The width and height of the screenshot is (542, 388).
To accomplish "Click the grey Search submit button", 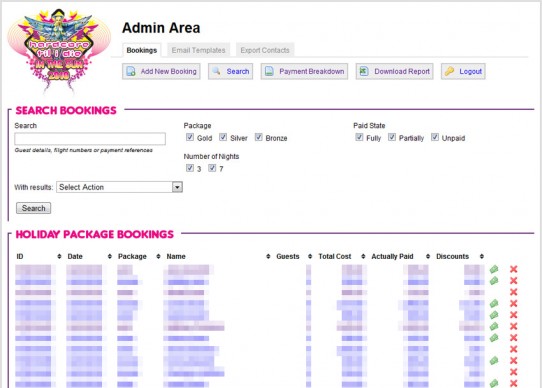I will pyautogui.click(x=34, y=208).
